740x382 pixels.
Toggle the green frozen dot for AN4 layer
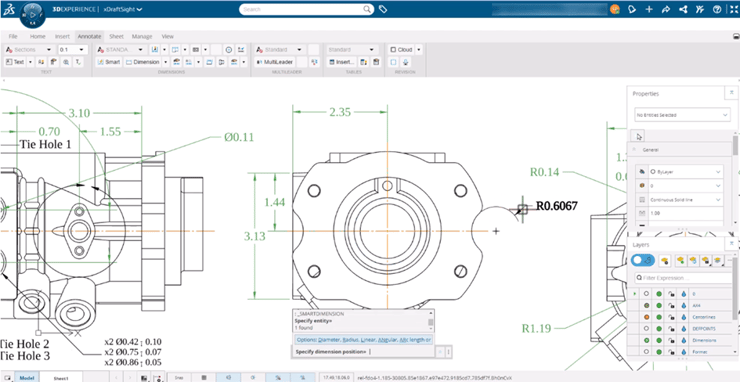[659, 306]
